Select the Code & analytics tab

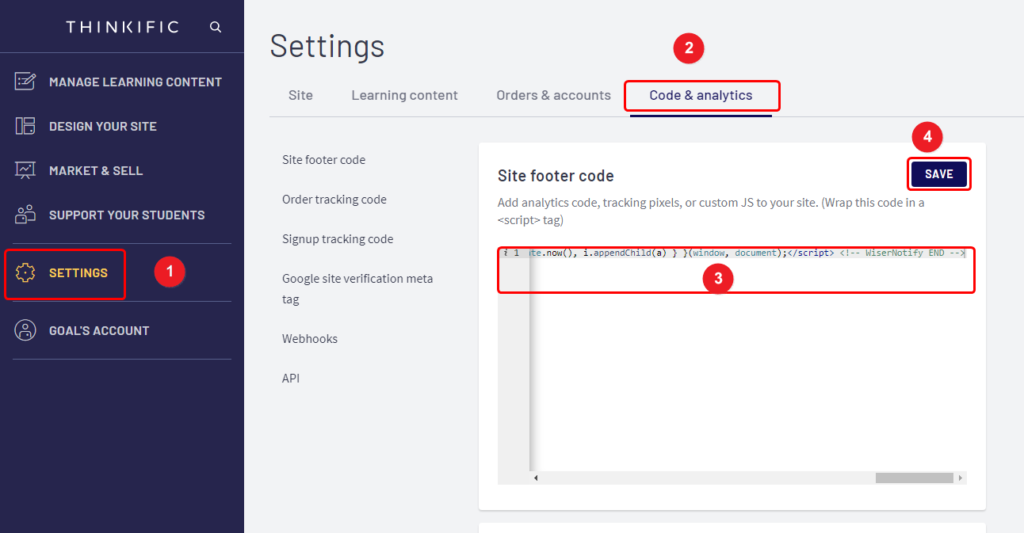[701, 95]
